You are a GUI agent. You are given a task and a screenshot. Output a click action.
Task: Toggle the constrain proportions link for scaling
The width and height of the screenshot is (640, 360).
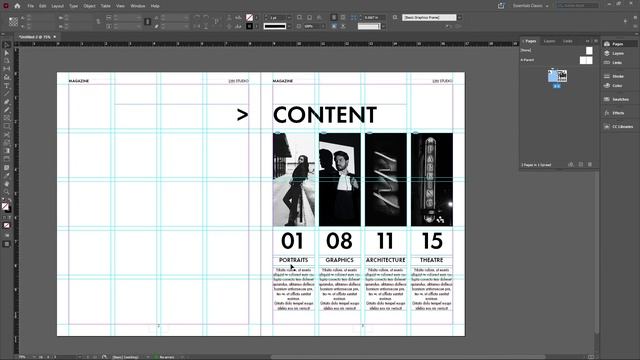point(147,22)
